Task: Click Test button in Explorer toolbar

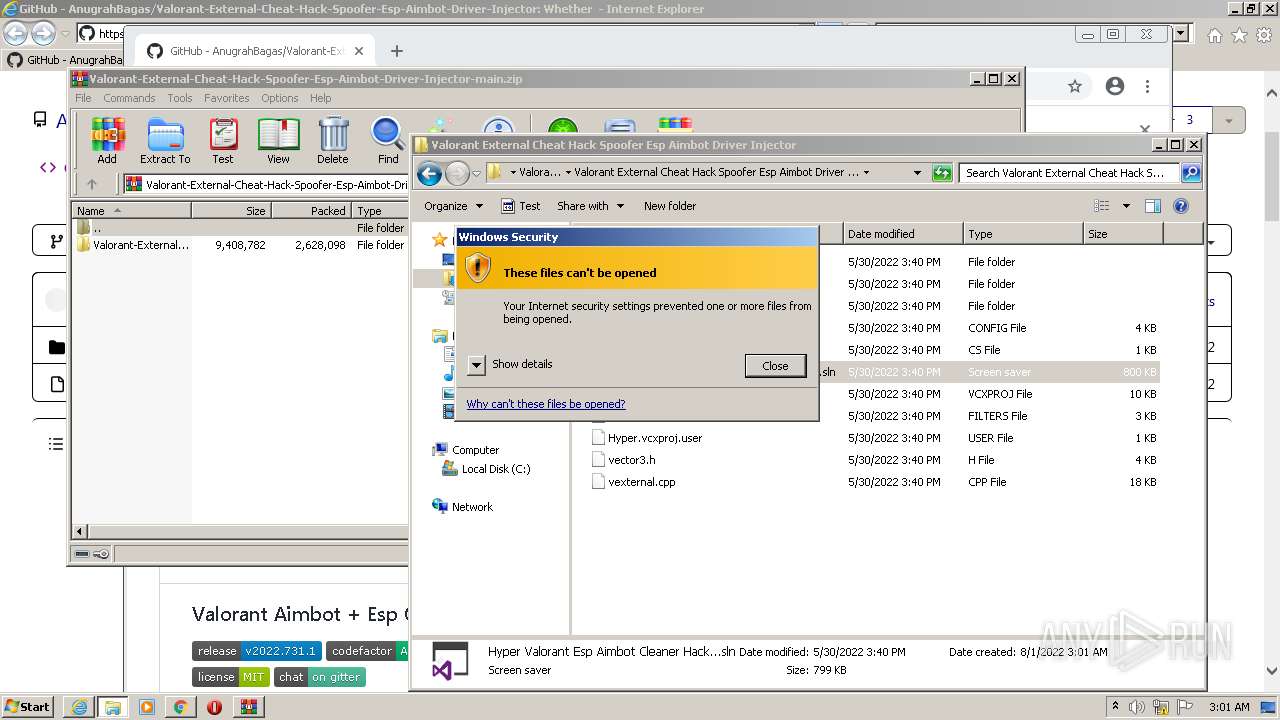Action: (520, 206)
